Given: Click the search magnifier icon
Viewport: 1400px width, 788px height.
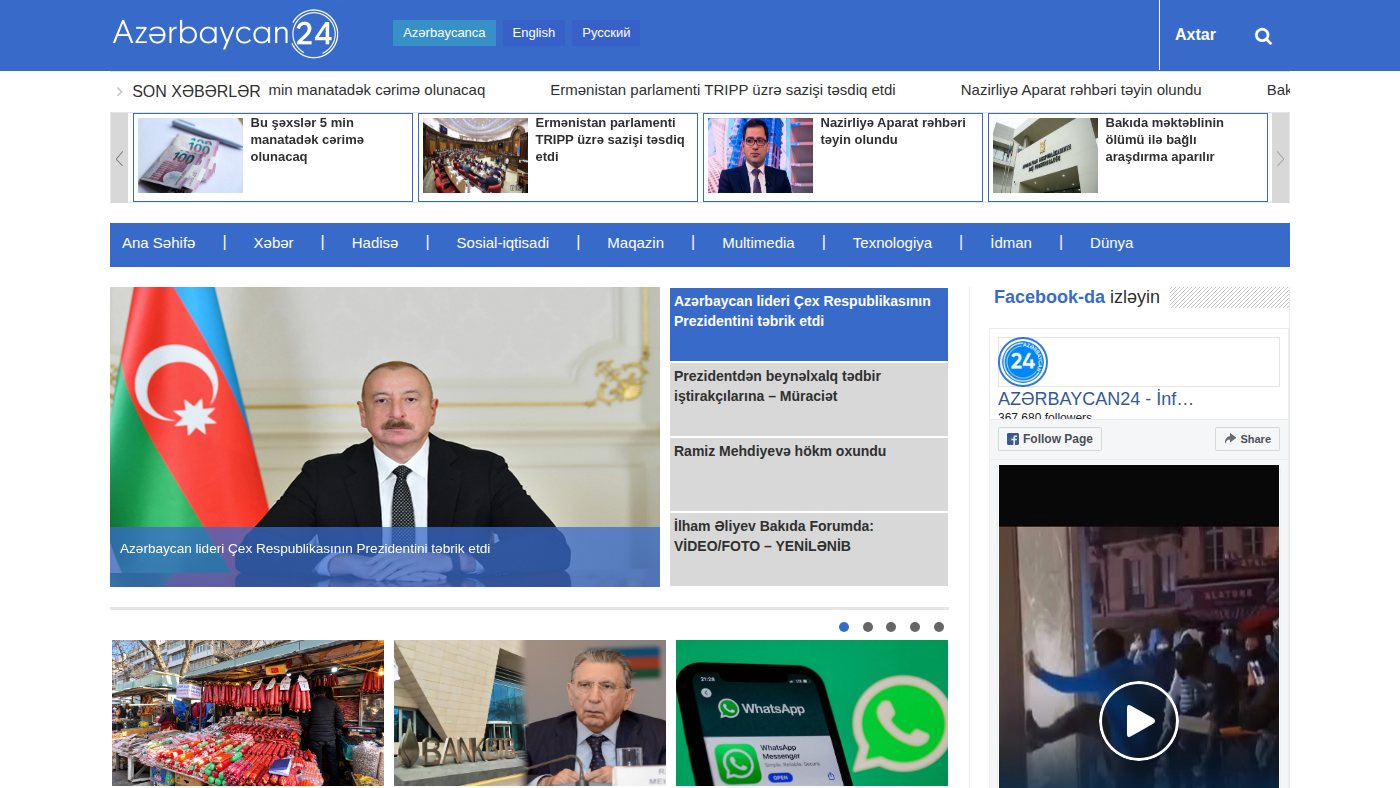Looking at the screenshot, I should click(1263, 36).
